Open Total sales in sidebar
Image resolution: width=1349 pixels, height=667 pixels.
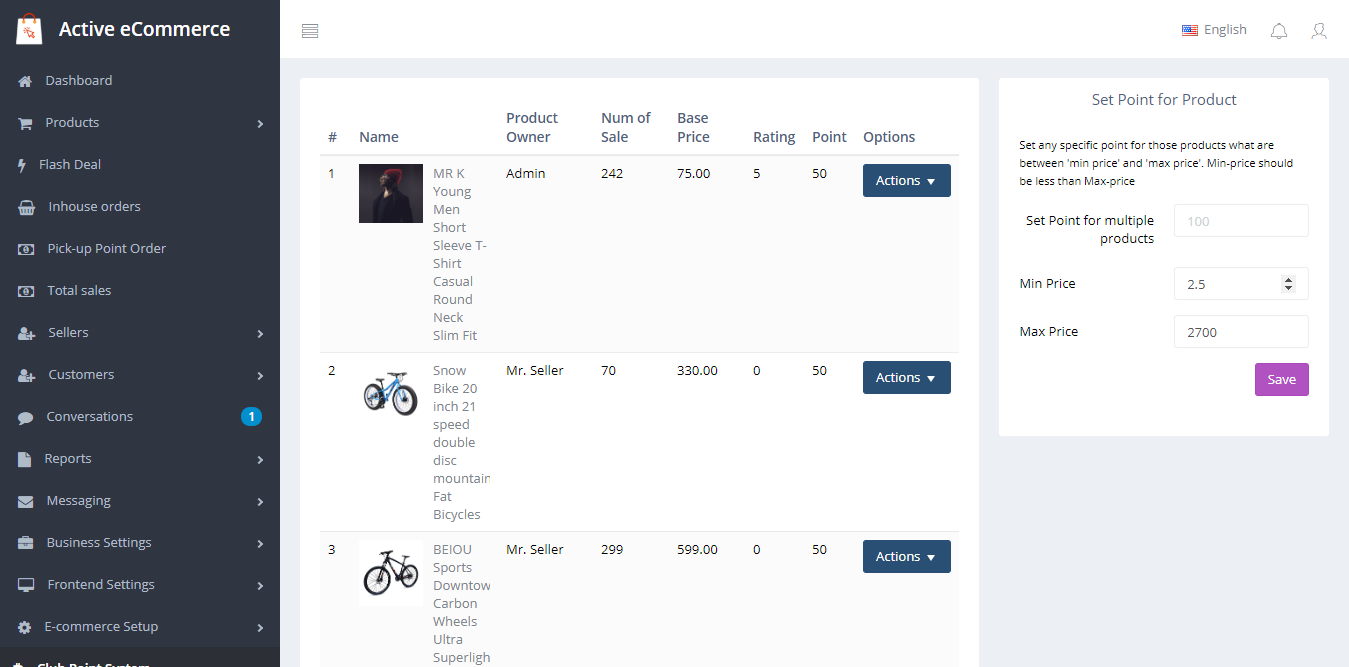(79, 291)
